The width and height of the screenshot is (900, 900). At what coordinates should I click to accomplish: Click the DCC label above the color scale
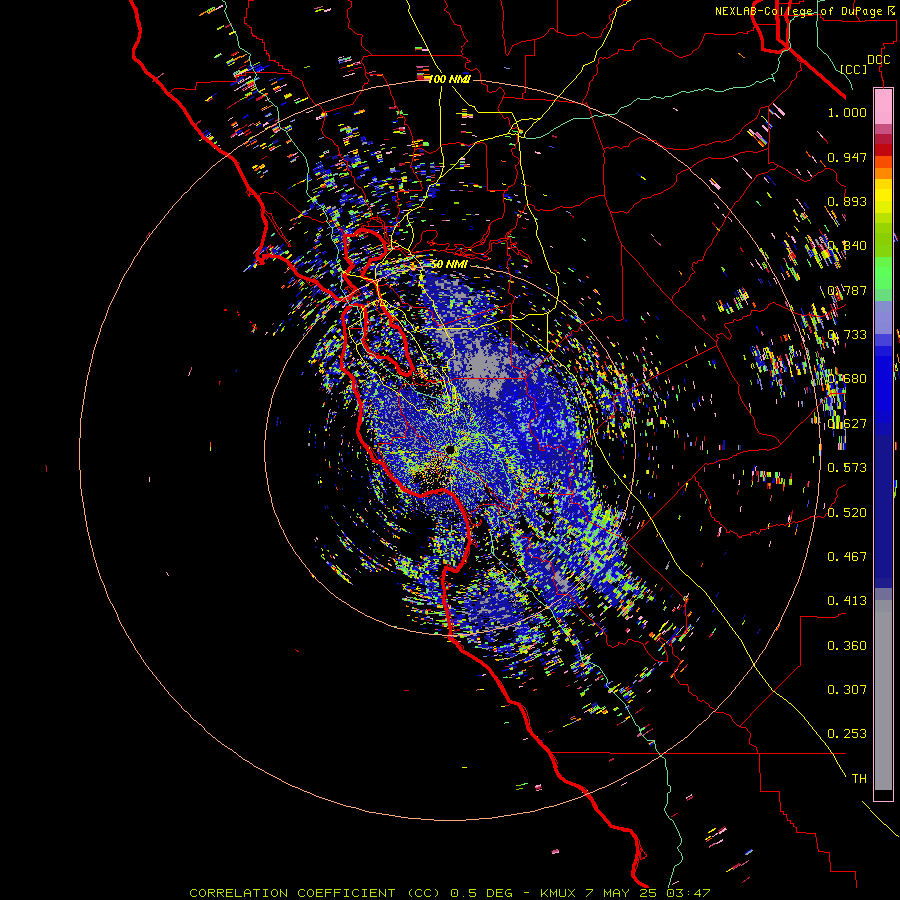point(878,60)
